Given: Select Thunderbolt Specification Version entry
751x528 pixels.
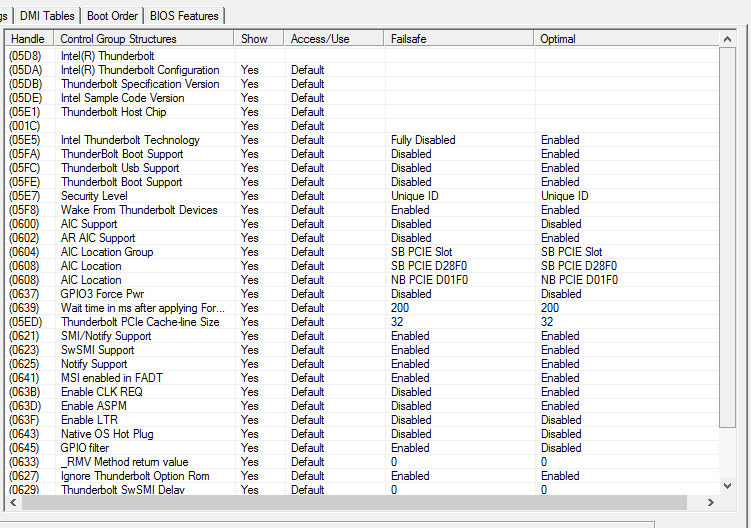Looking at the screenshot, I should tap(140, 84).
